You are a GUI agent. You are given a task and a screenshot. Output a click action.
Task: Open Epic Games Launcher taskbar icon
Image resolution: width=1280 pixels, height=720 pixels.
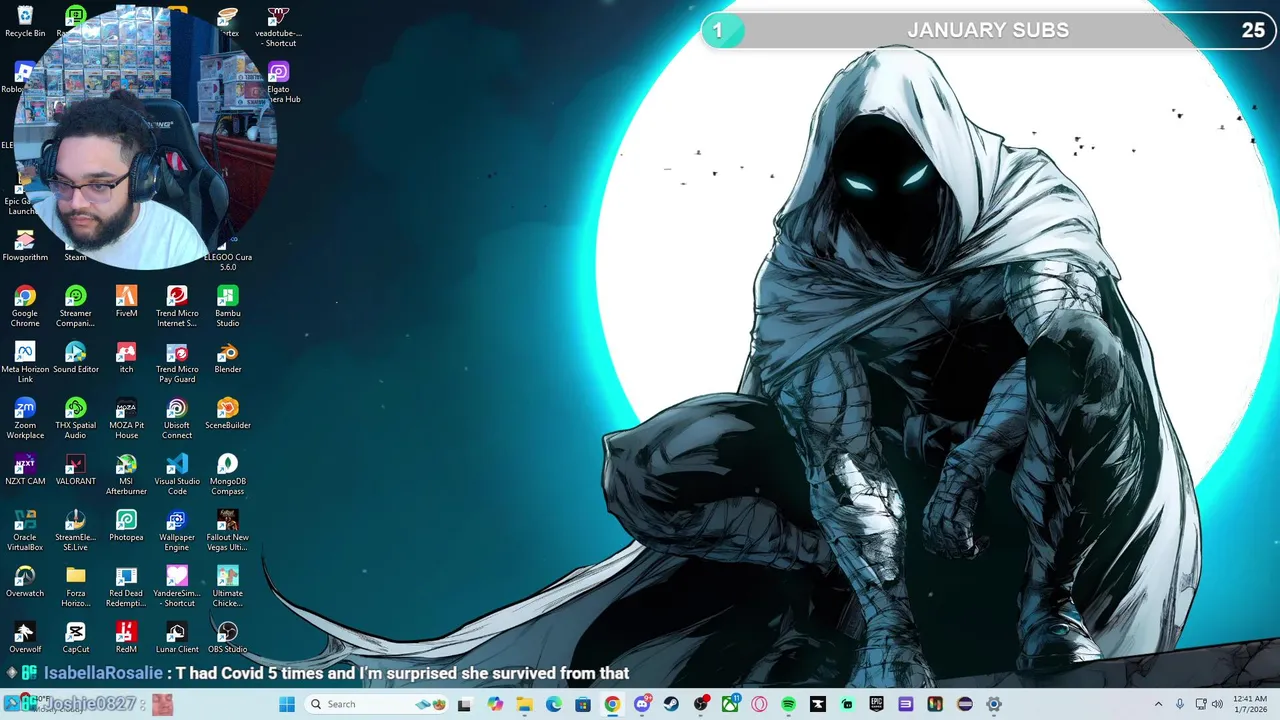(876, 704)
